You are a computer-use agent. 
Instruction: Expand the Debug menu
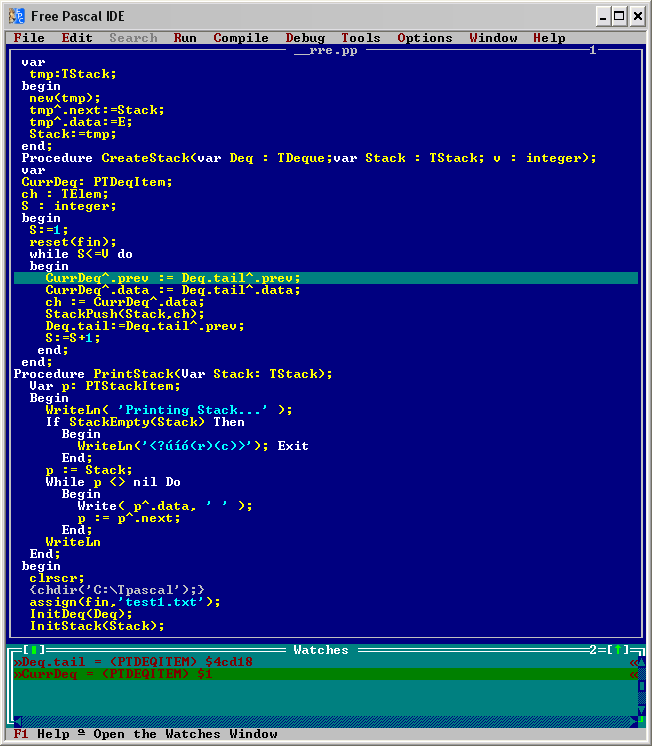pyautogui.click(x=305, y=38)
